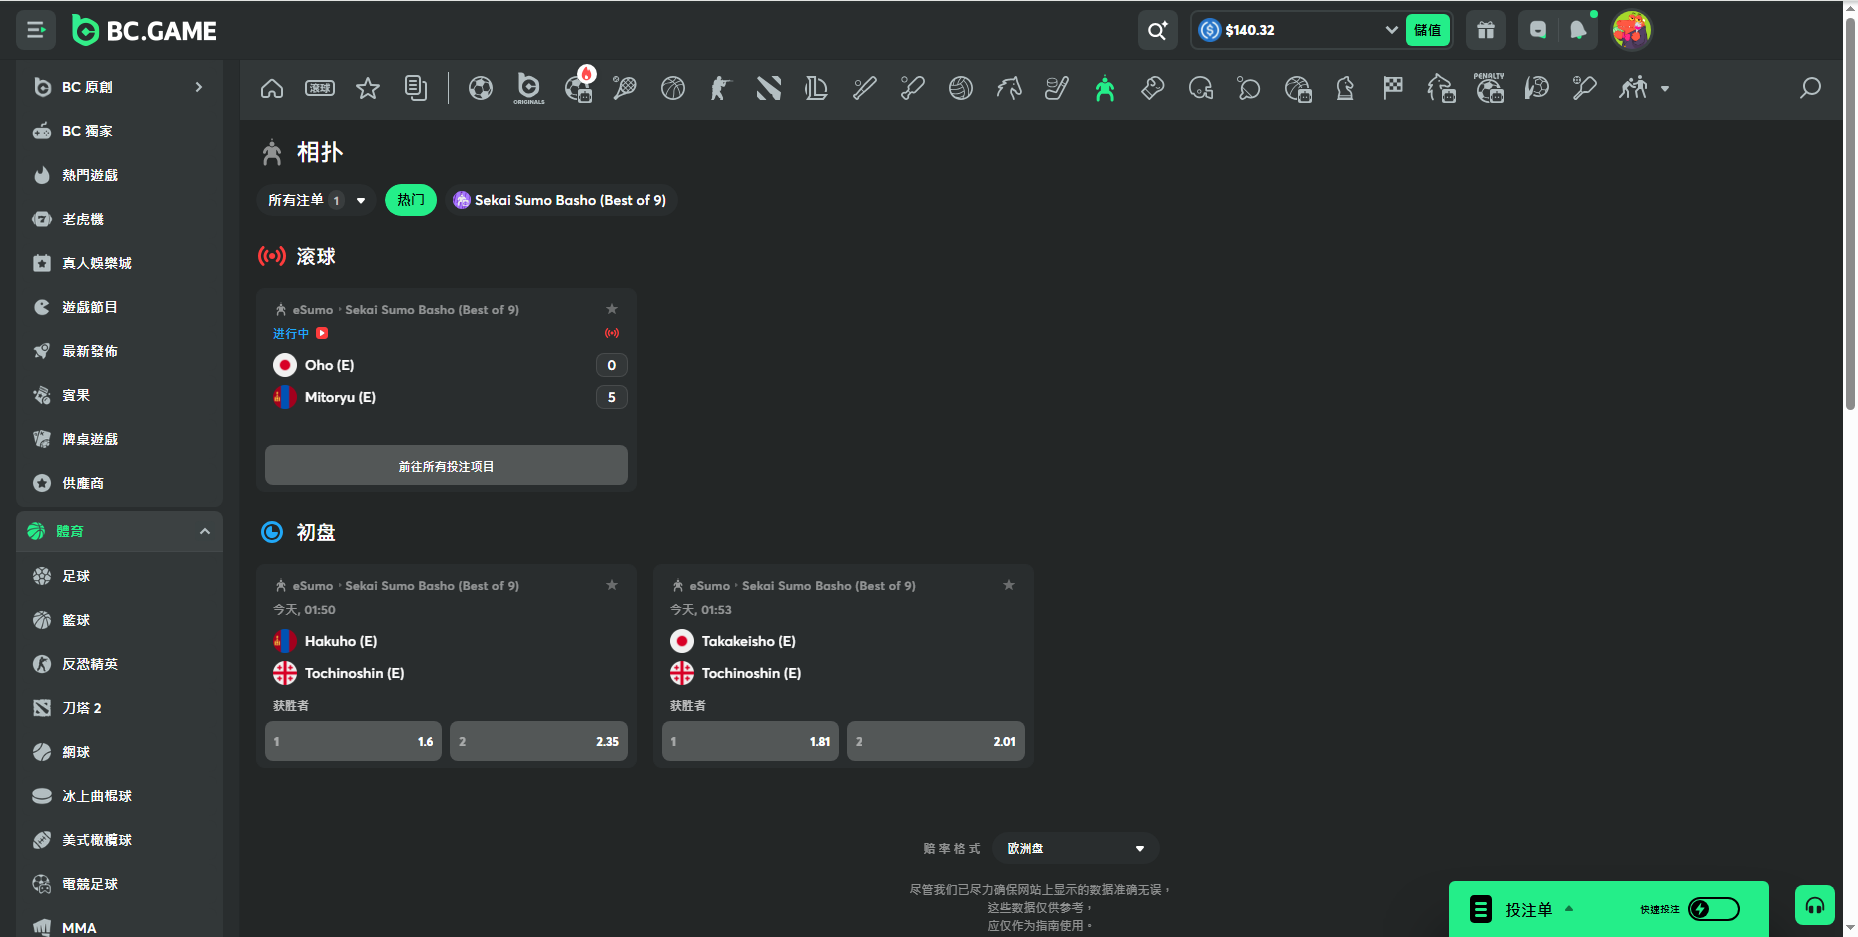Open favorites star in sports toolbar
The width and height of the screenshot is (1858, 937).
368,88
